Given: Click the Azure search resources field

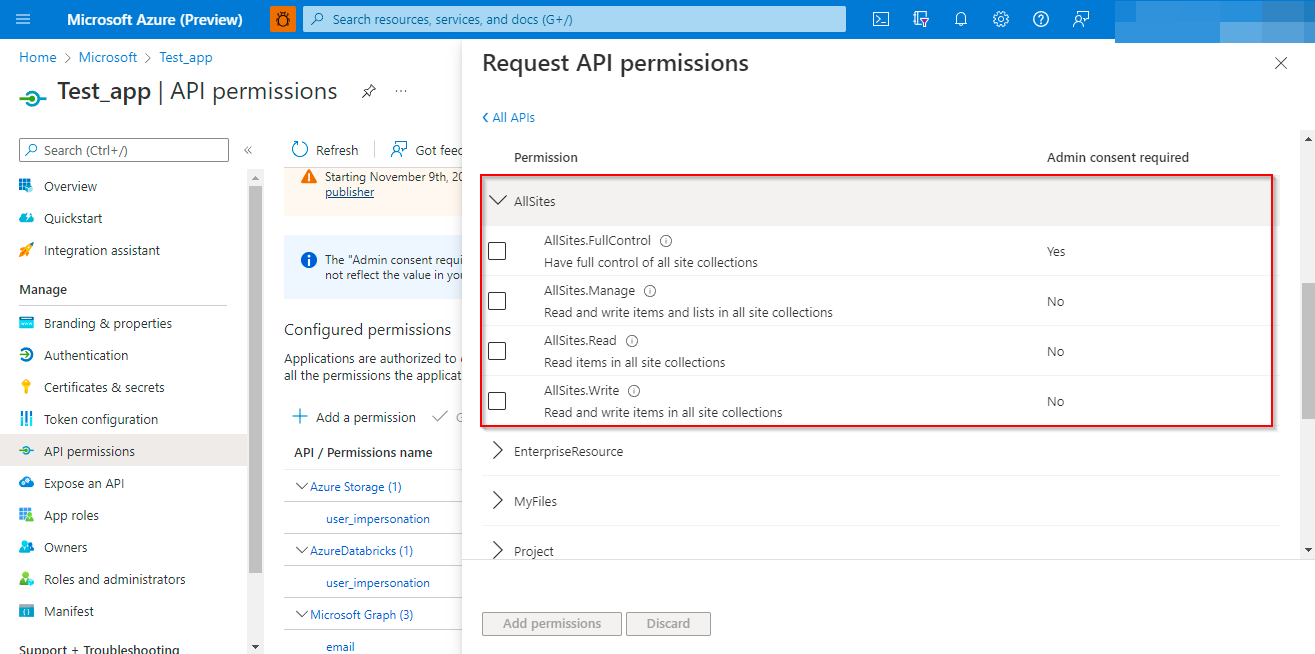Looking at the screenshot, I should 574,19.
